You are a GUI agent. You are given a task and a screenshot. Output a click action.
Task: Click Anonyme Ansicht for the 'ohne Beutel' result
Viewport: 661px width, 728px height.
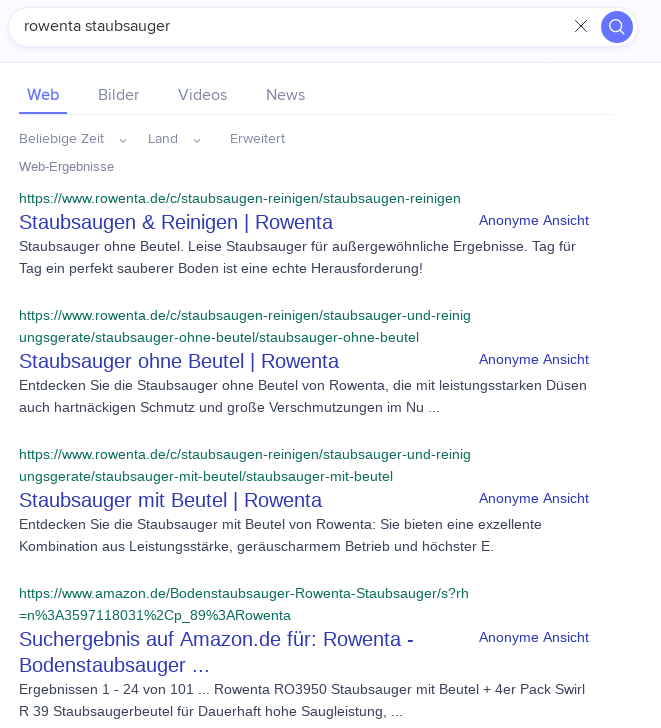tap(534, 359)
